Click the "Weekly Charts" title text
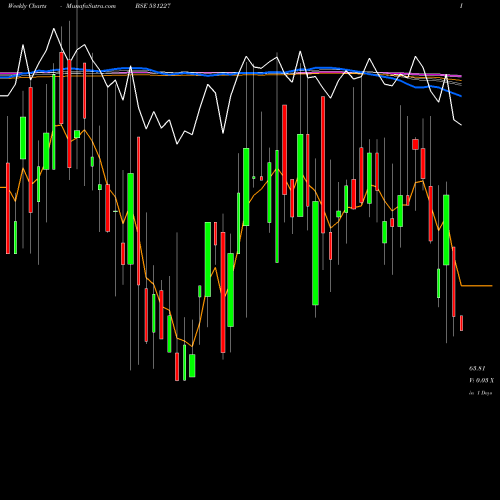 pyautogui.click(x=27, y=6)
